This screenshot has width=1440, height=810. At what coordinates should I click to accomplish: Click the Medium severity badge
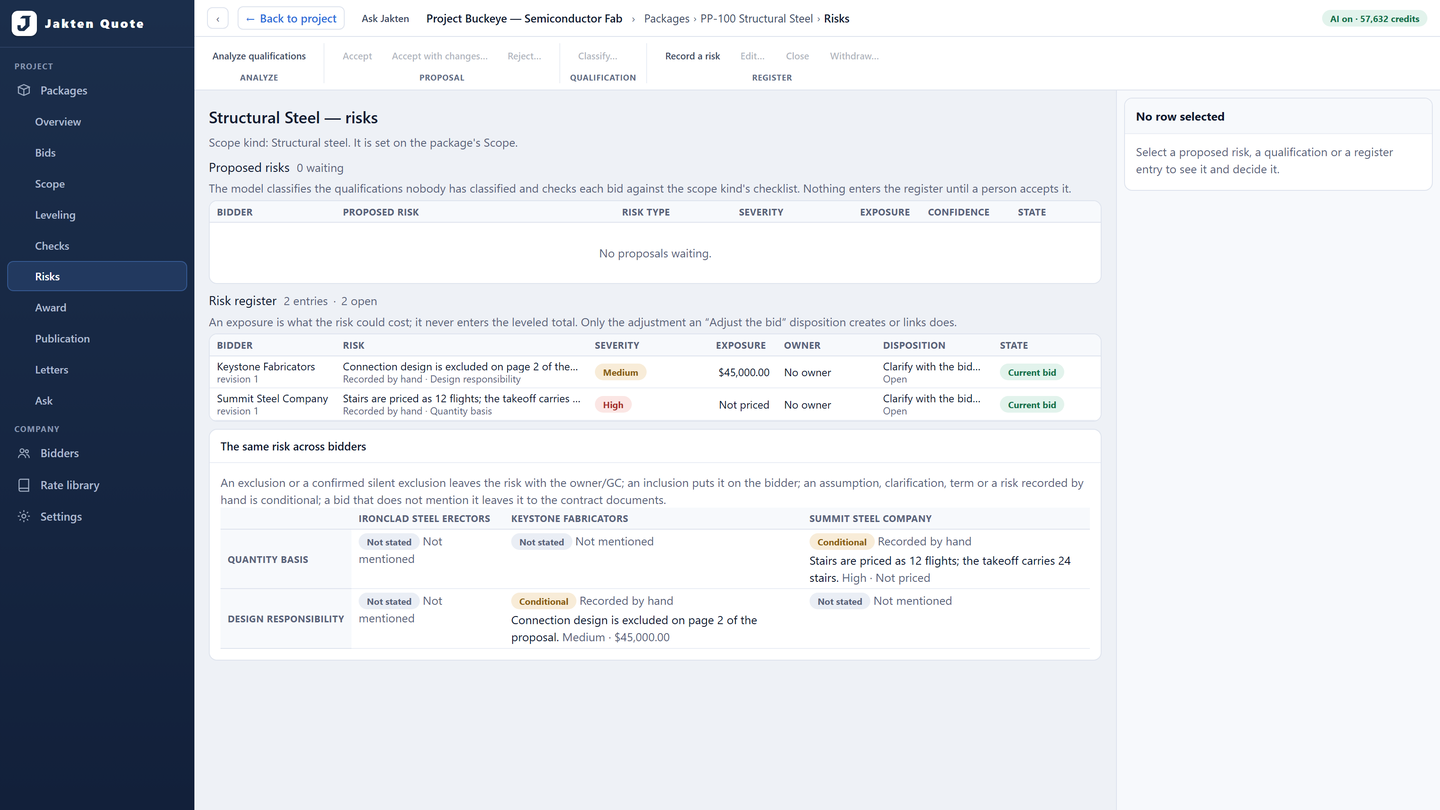point(620,372)
